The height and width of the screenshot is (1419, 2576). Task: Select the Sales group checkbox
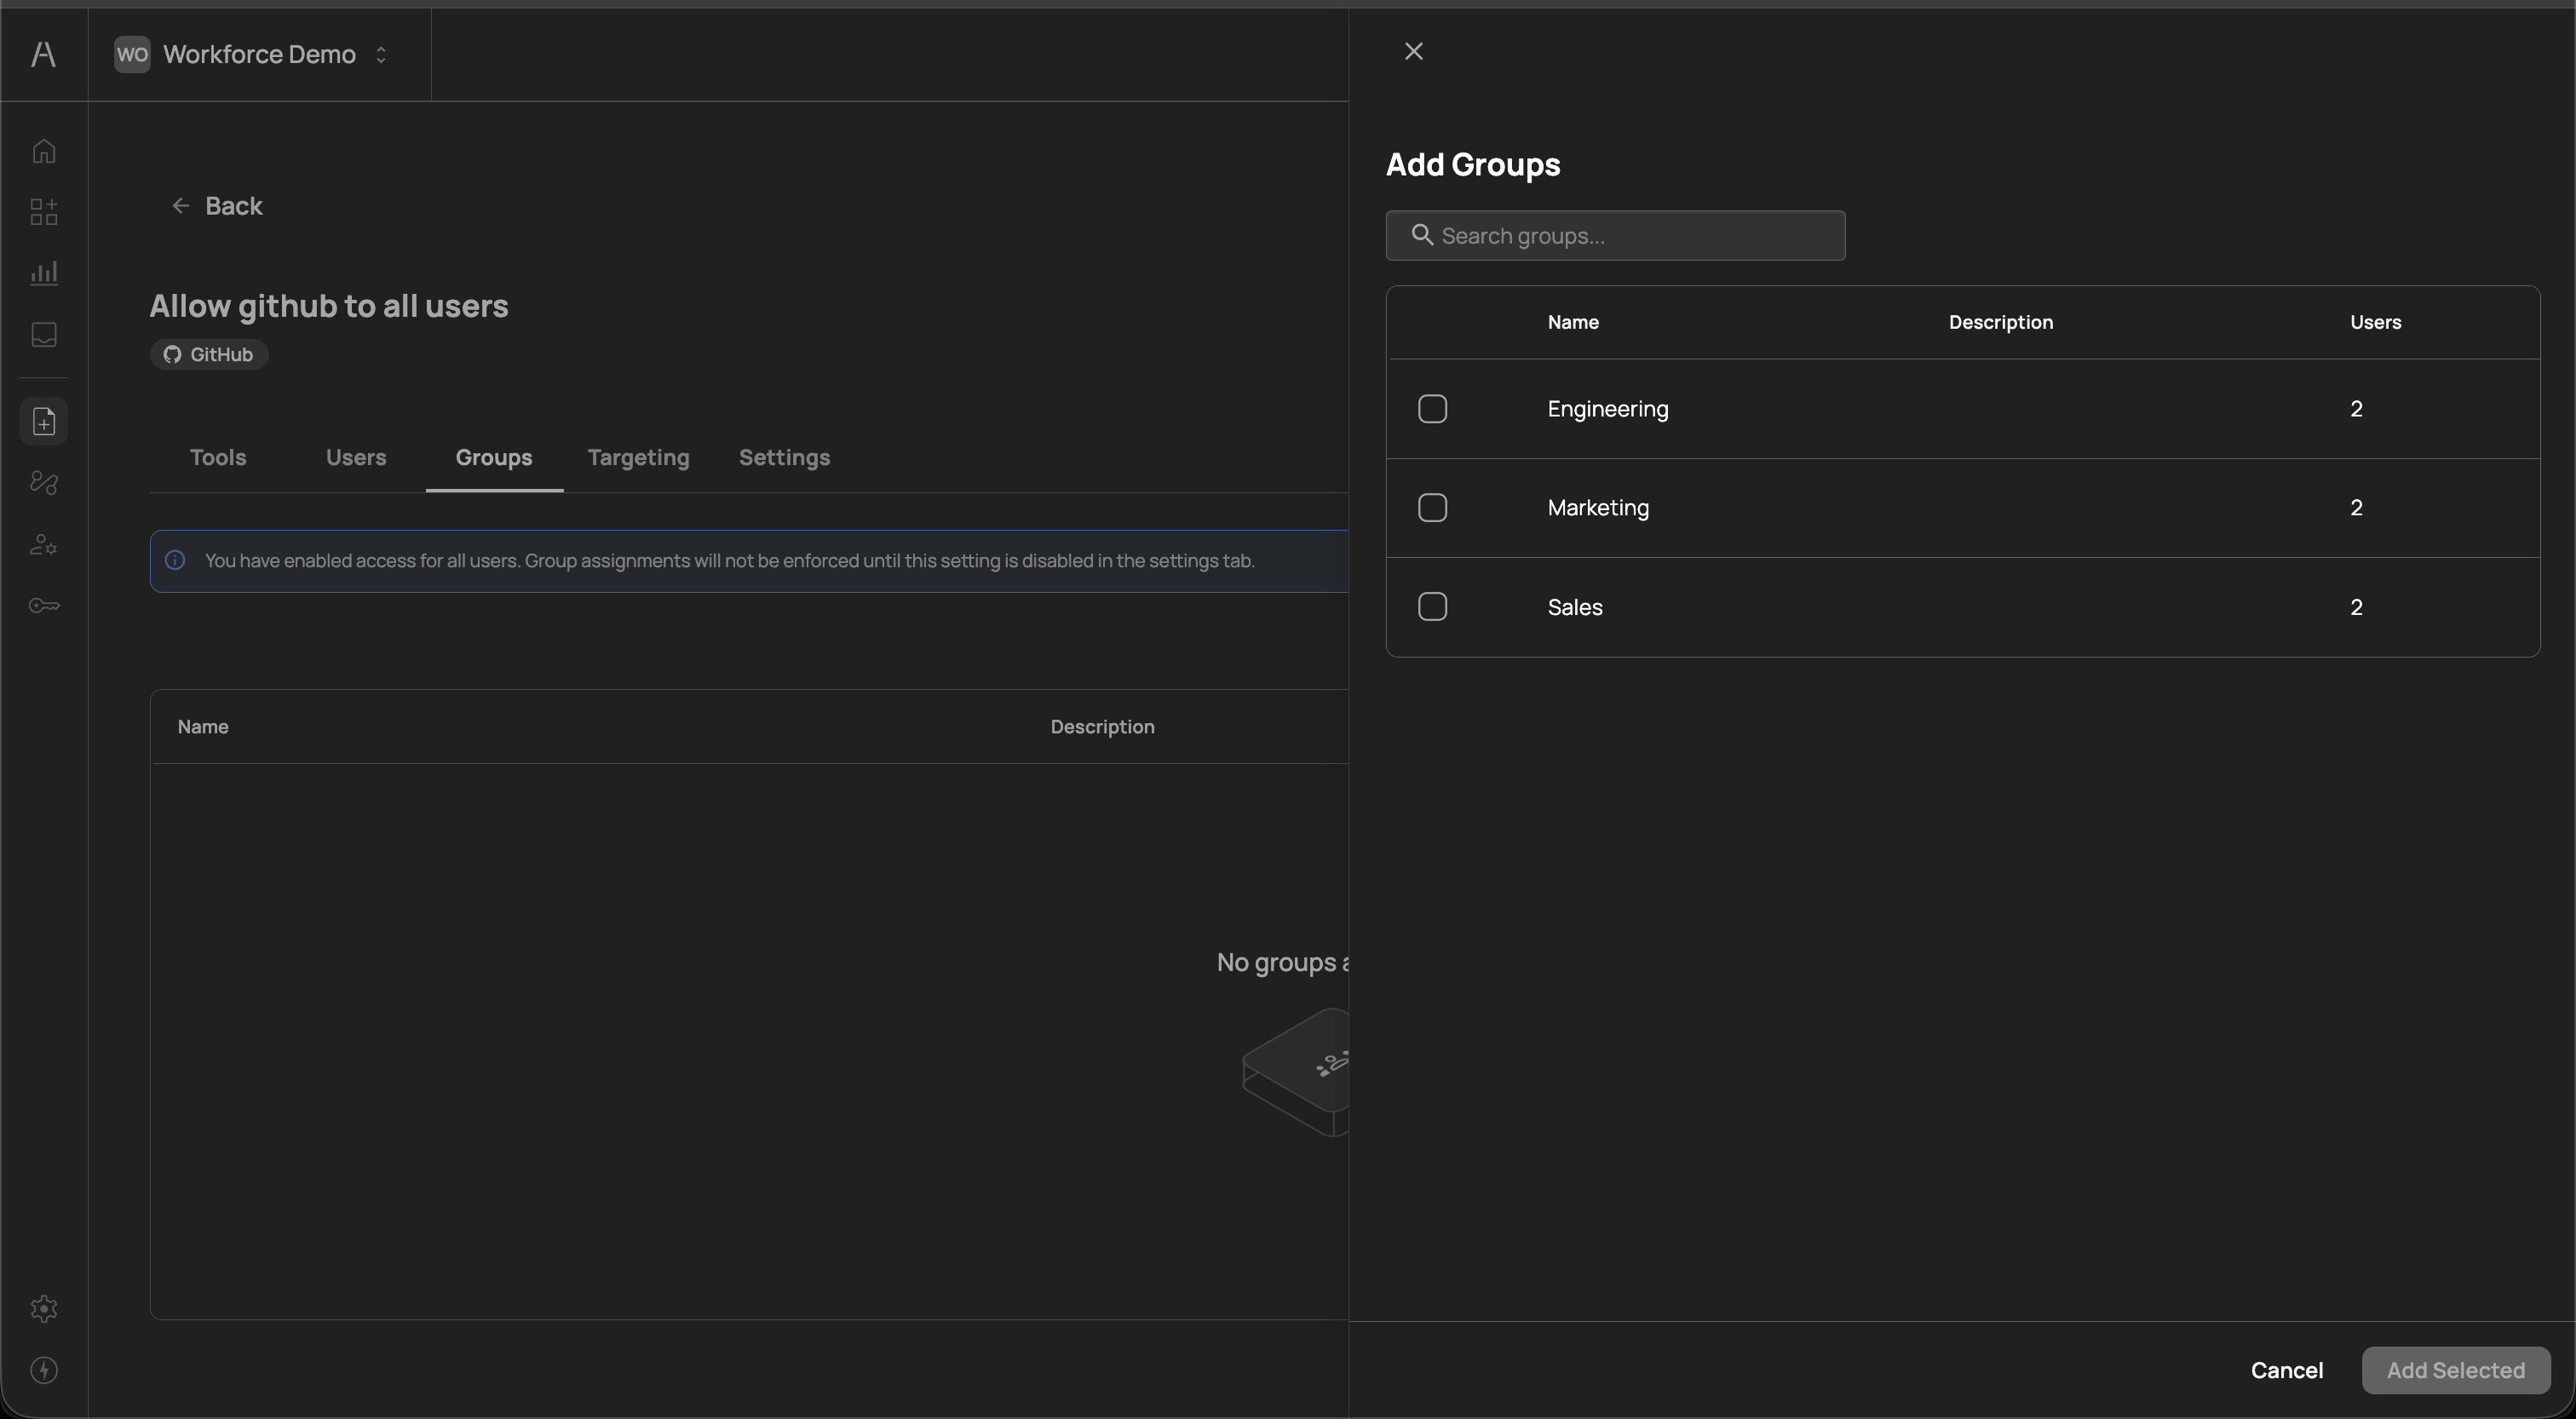click(1432, 607)
